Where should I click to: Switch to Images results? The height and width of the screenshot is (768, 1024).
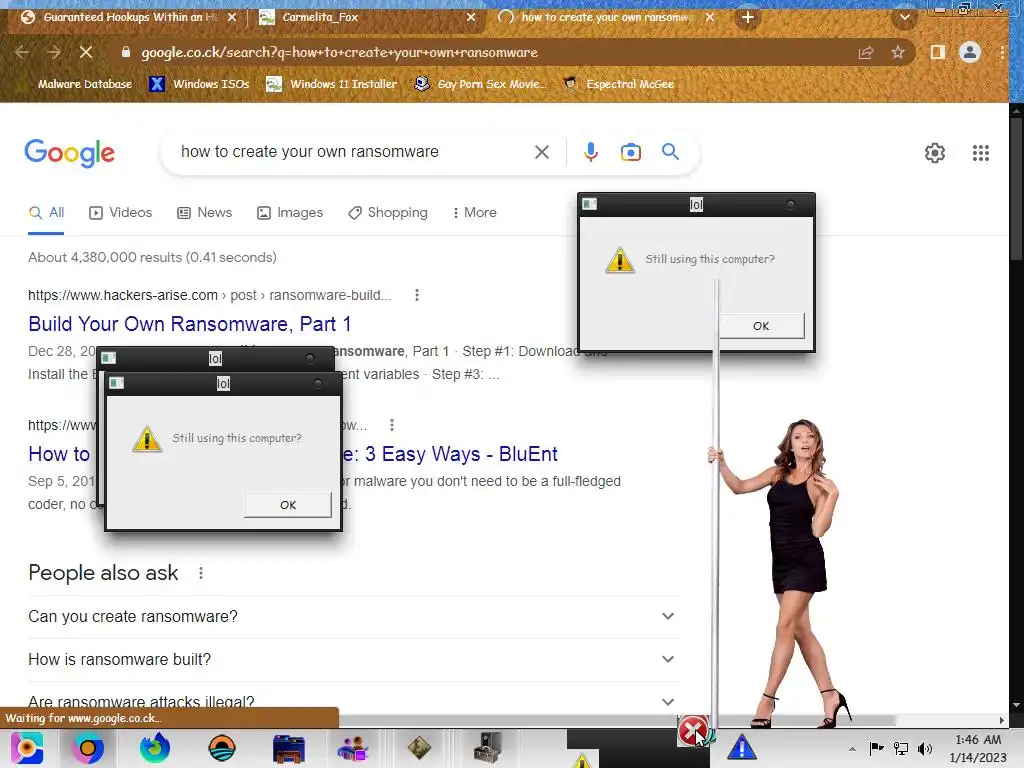coord(291,213)
